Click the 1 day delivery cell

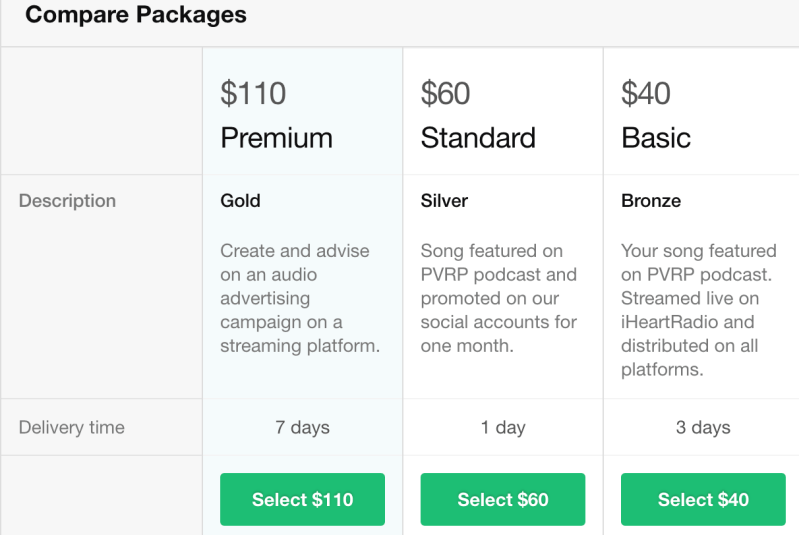click(x=503, y=427)
